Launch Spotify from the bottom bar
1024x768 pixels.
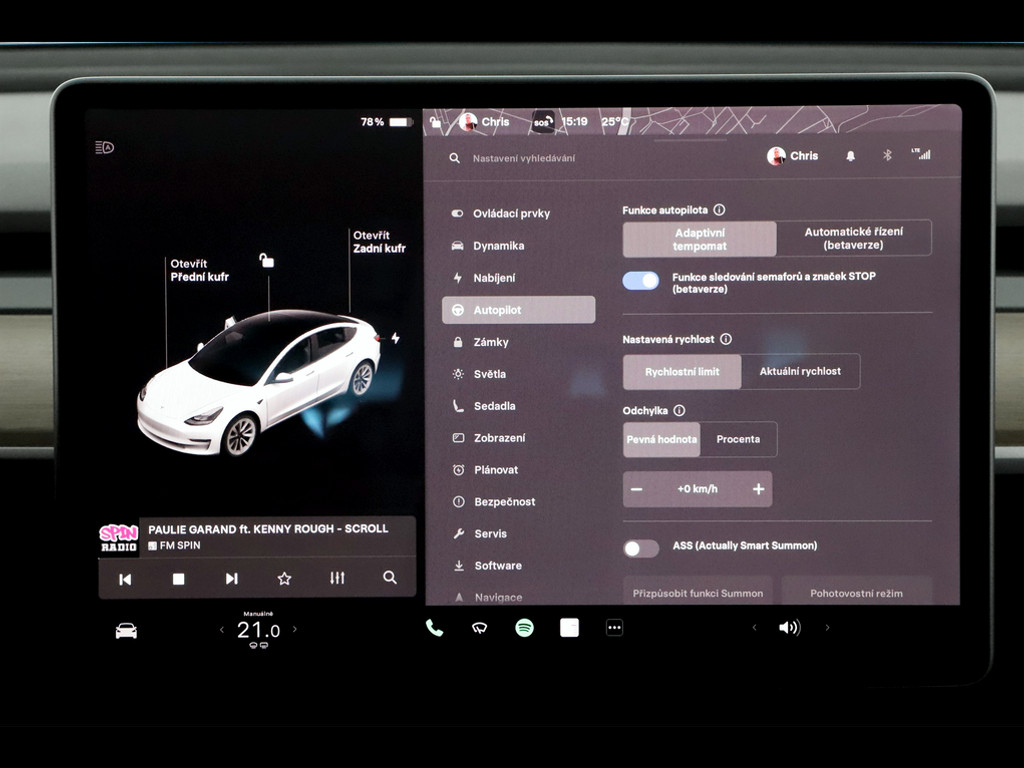524,628
